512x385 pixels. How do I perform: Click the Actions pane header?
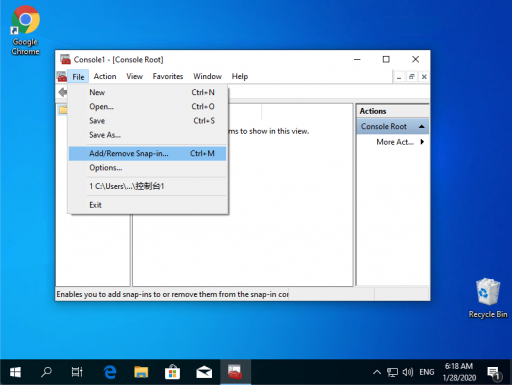point(393,111)
